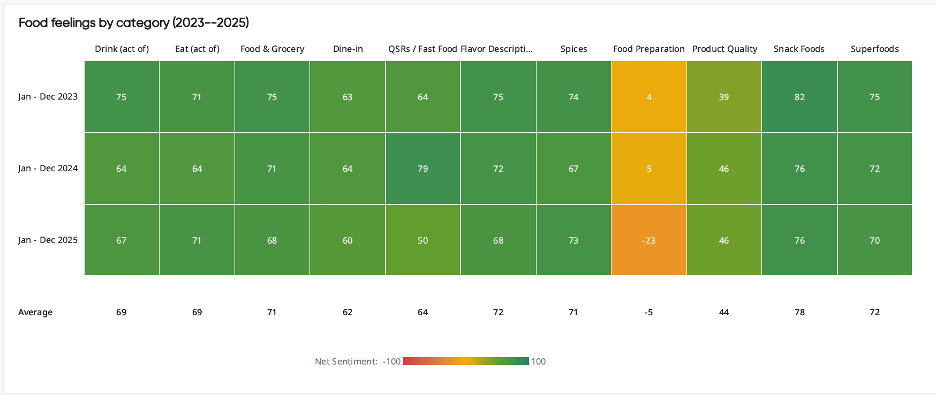Click the Jan - Dec 2024 row label
This screenshot has height=396, width=936.
click(x=48, y=168)
